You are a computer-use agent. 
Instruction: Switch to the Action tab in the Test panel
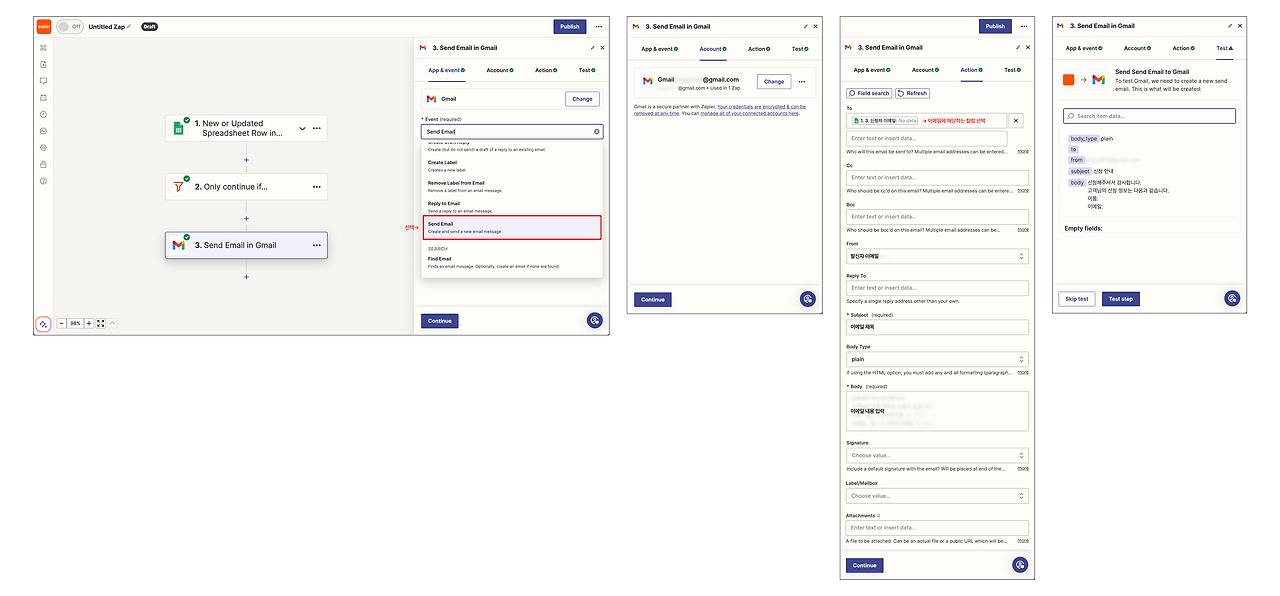[1183, 48]
